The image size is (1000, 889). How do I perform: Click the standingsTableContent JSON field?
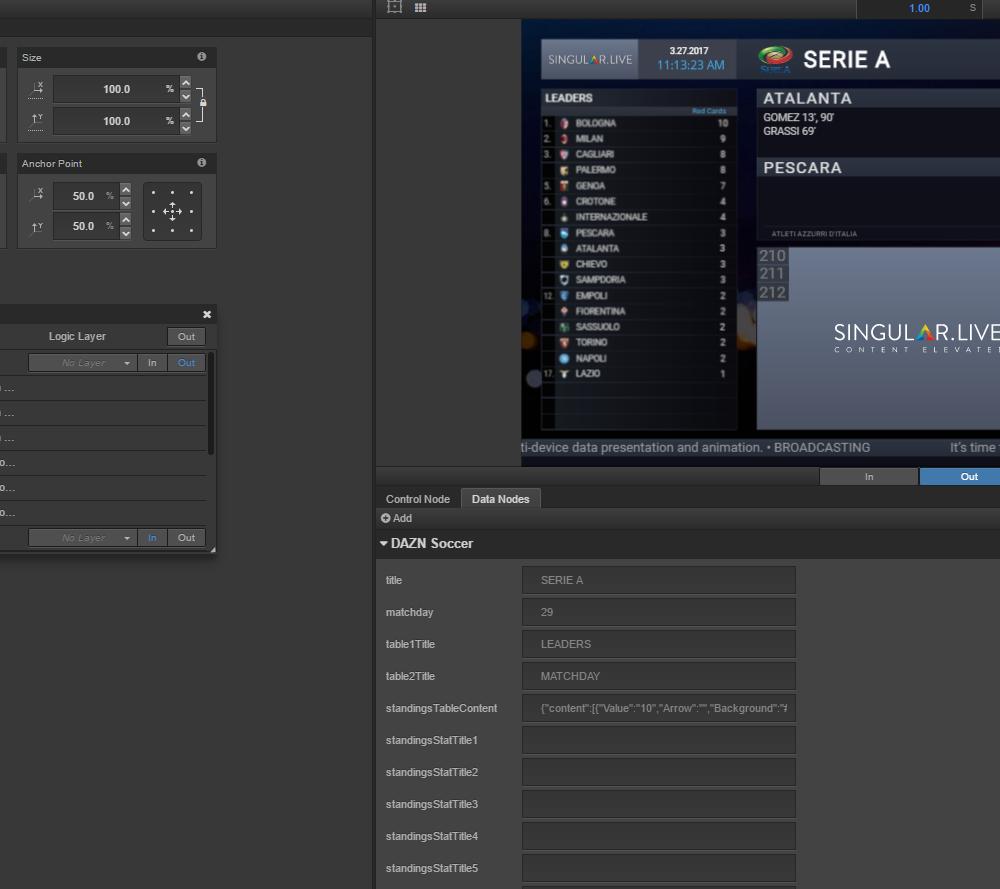(x=659, y=709)
